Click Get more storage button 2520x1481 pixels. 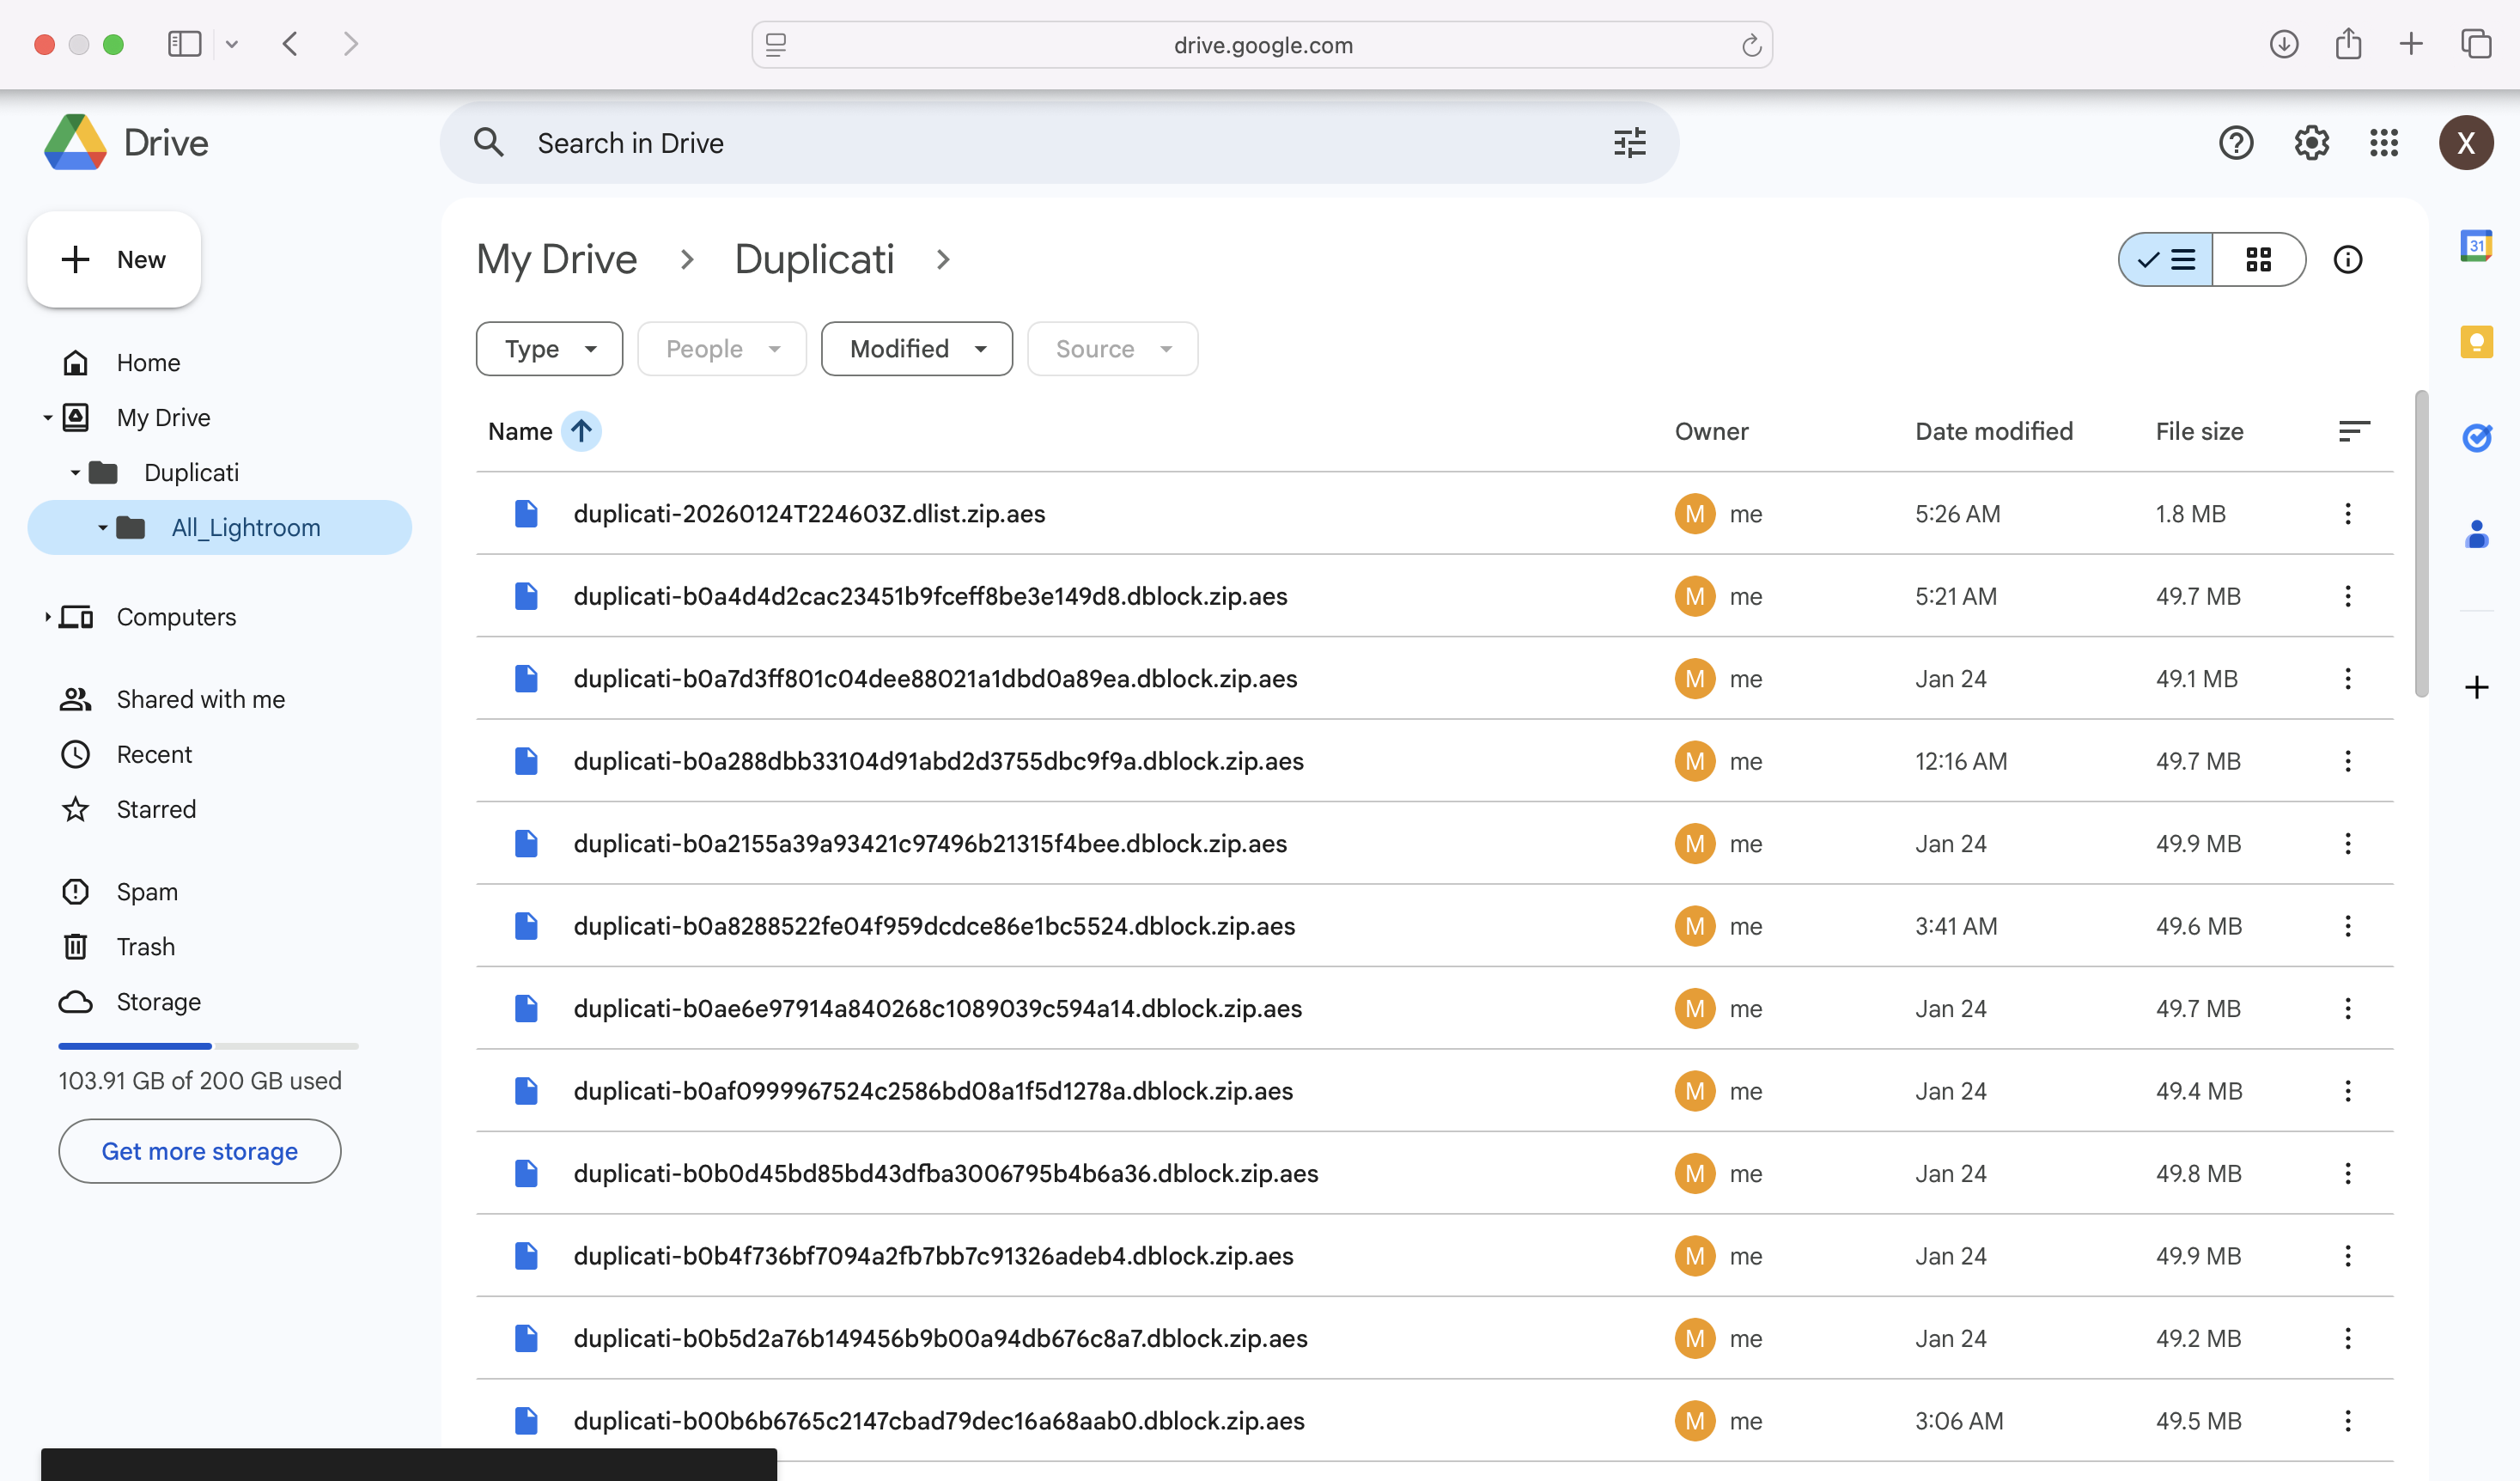point(199,1151)
